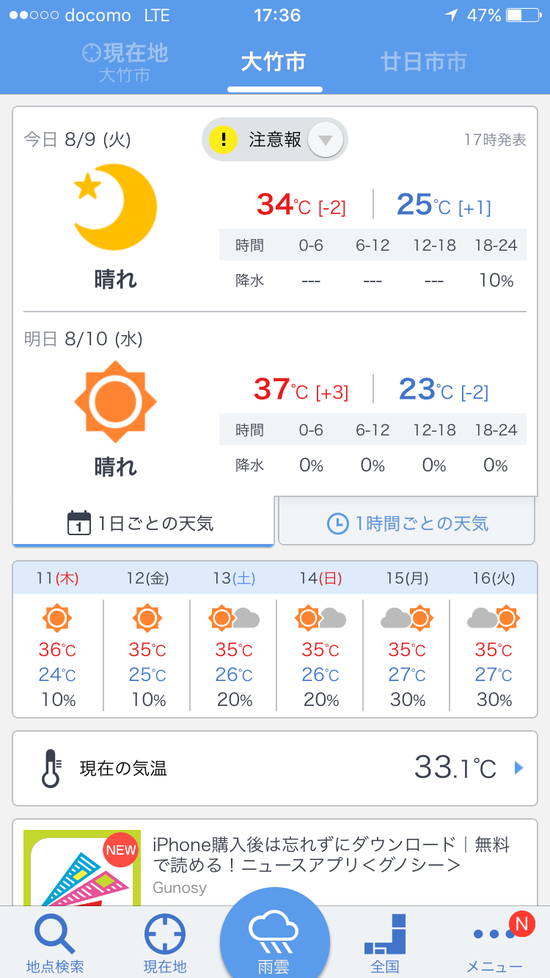Select the 16(火) daily forecast column
550x978 pixels.
(x=493, y=641)
